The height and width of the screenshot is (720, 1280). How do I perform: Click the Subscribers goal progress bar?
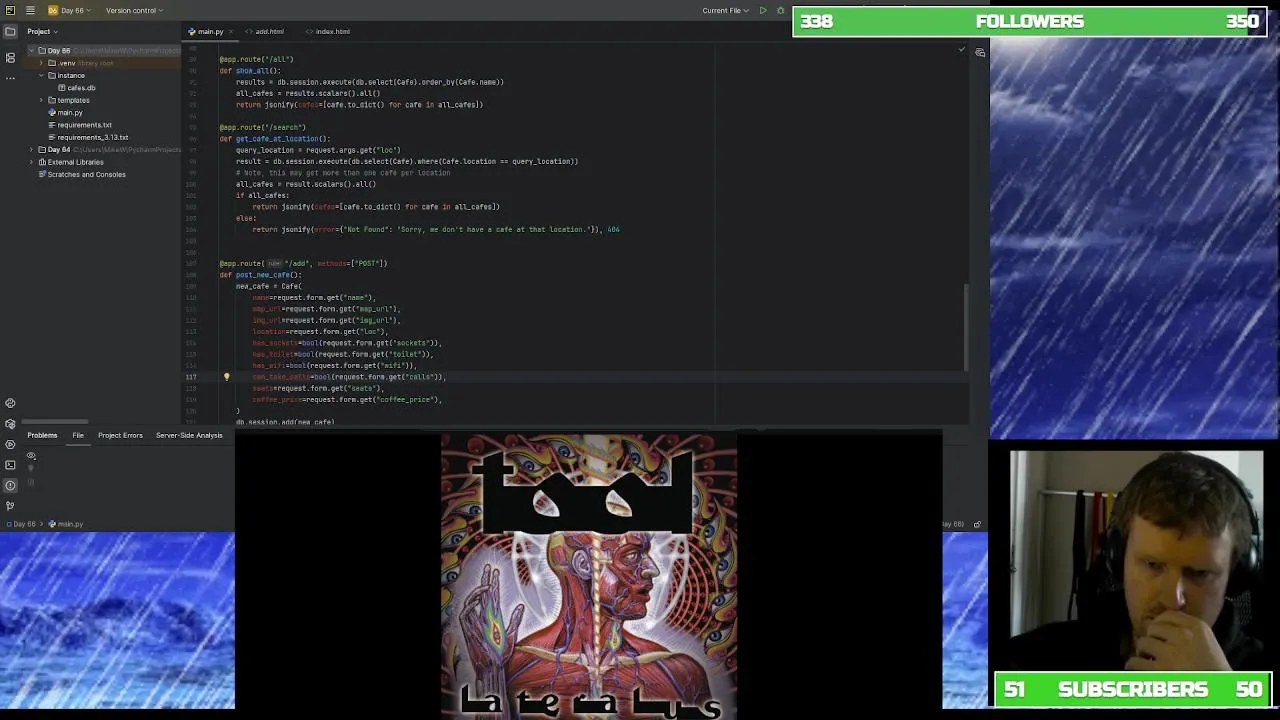click(1133, 689)
